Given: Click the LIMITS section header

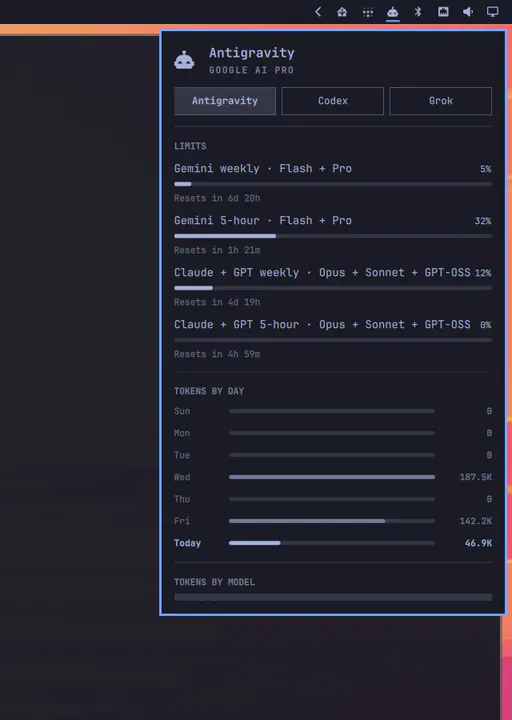Looking at the screenshot, I should point(190,146).
